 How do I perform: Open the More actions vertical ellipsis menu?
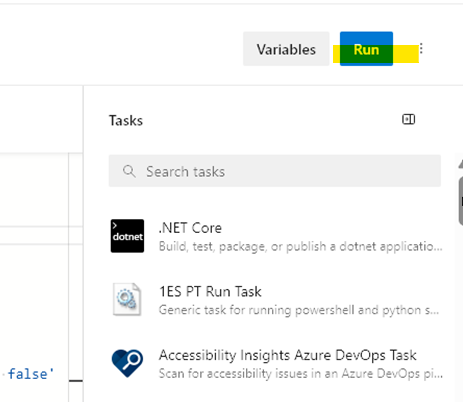point(421,49)
